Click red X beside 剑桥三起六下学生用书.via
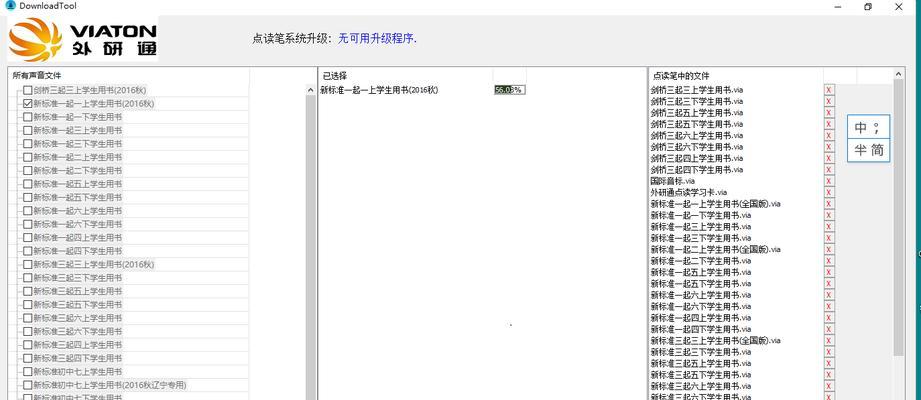Screen dimensions: 921x400 click(829, 147)
